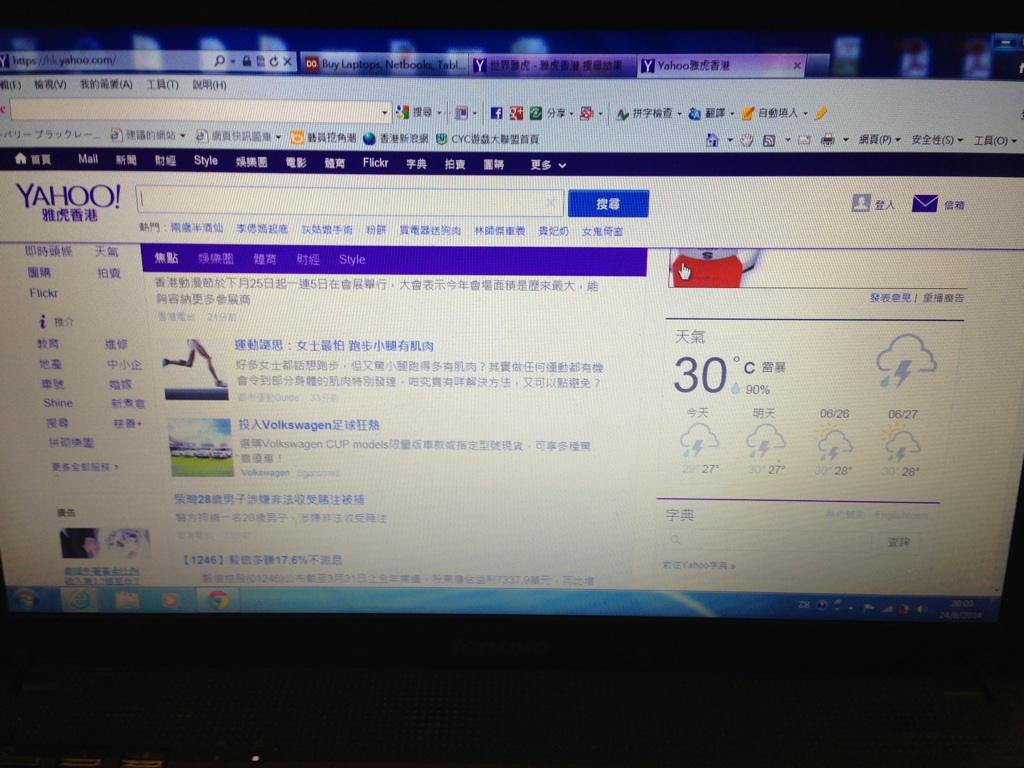The height and width of the screenshot is (768, 1024).
Task: Click the 明天 forecast weather icon
Action: tap(765, 440)
